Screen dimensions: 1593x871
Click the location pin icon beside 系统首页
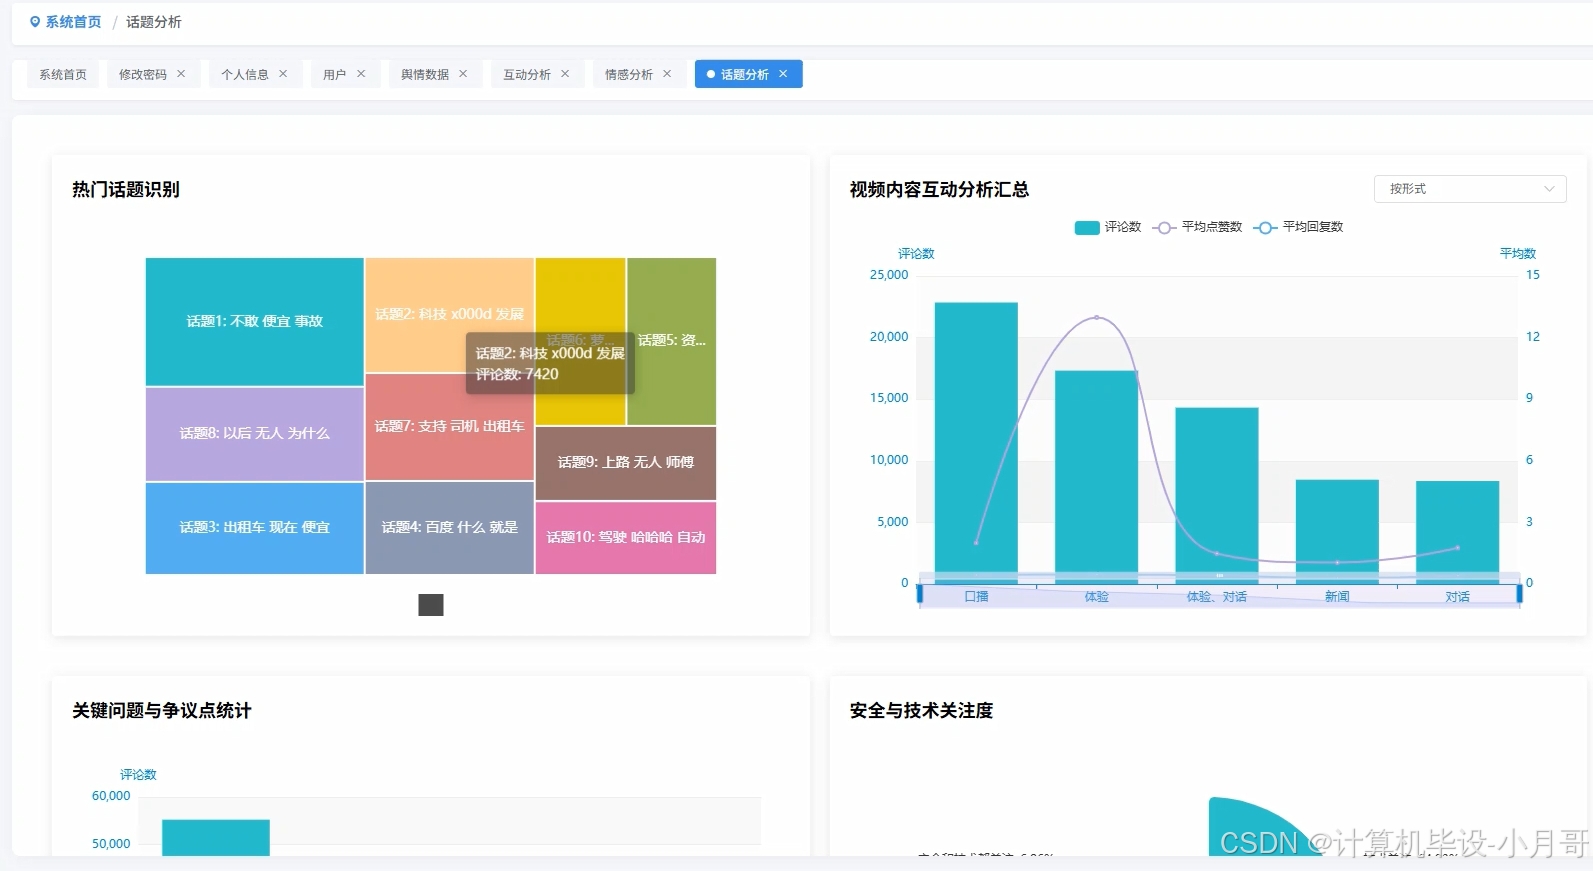[35, 22]
